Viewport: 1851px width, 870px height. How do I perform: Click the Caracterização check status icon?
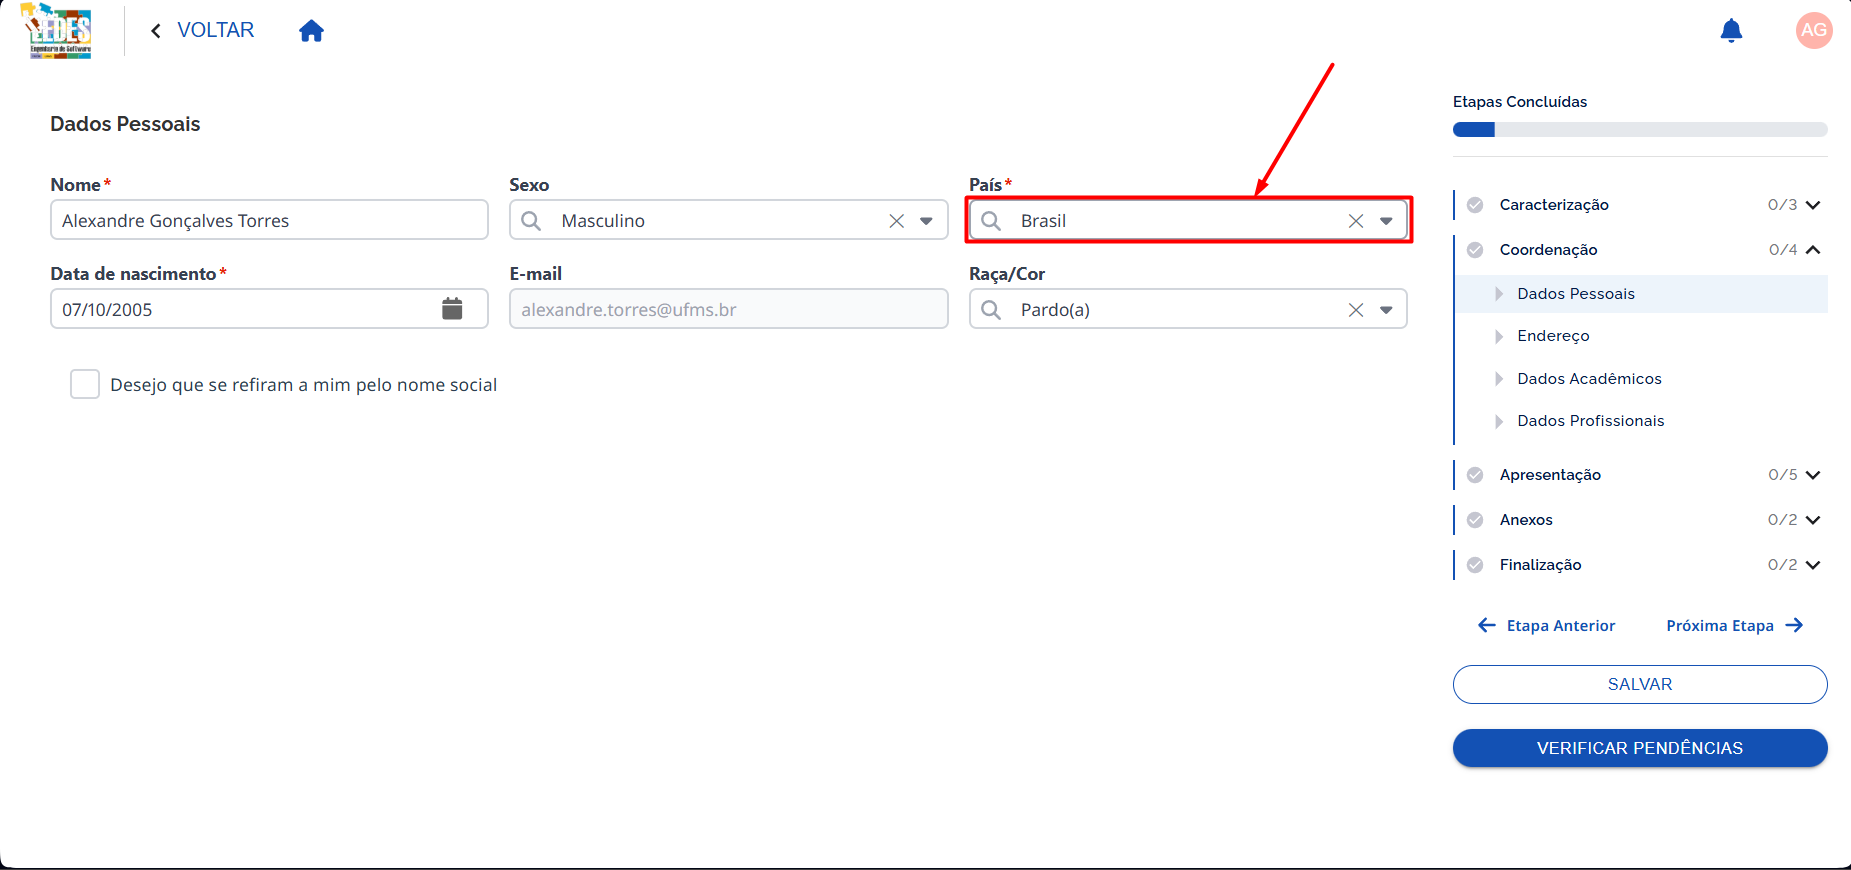click(1475, 205)
